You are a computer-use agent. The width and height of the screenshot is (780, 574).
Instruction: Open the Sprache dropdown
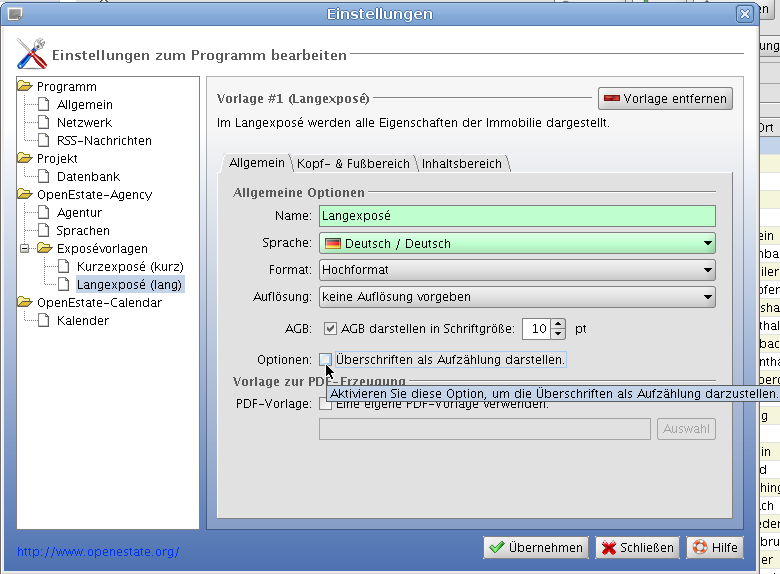click(517, 243)
